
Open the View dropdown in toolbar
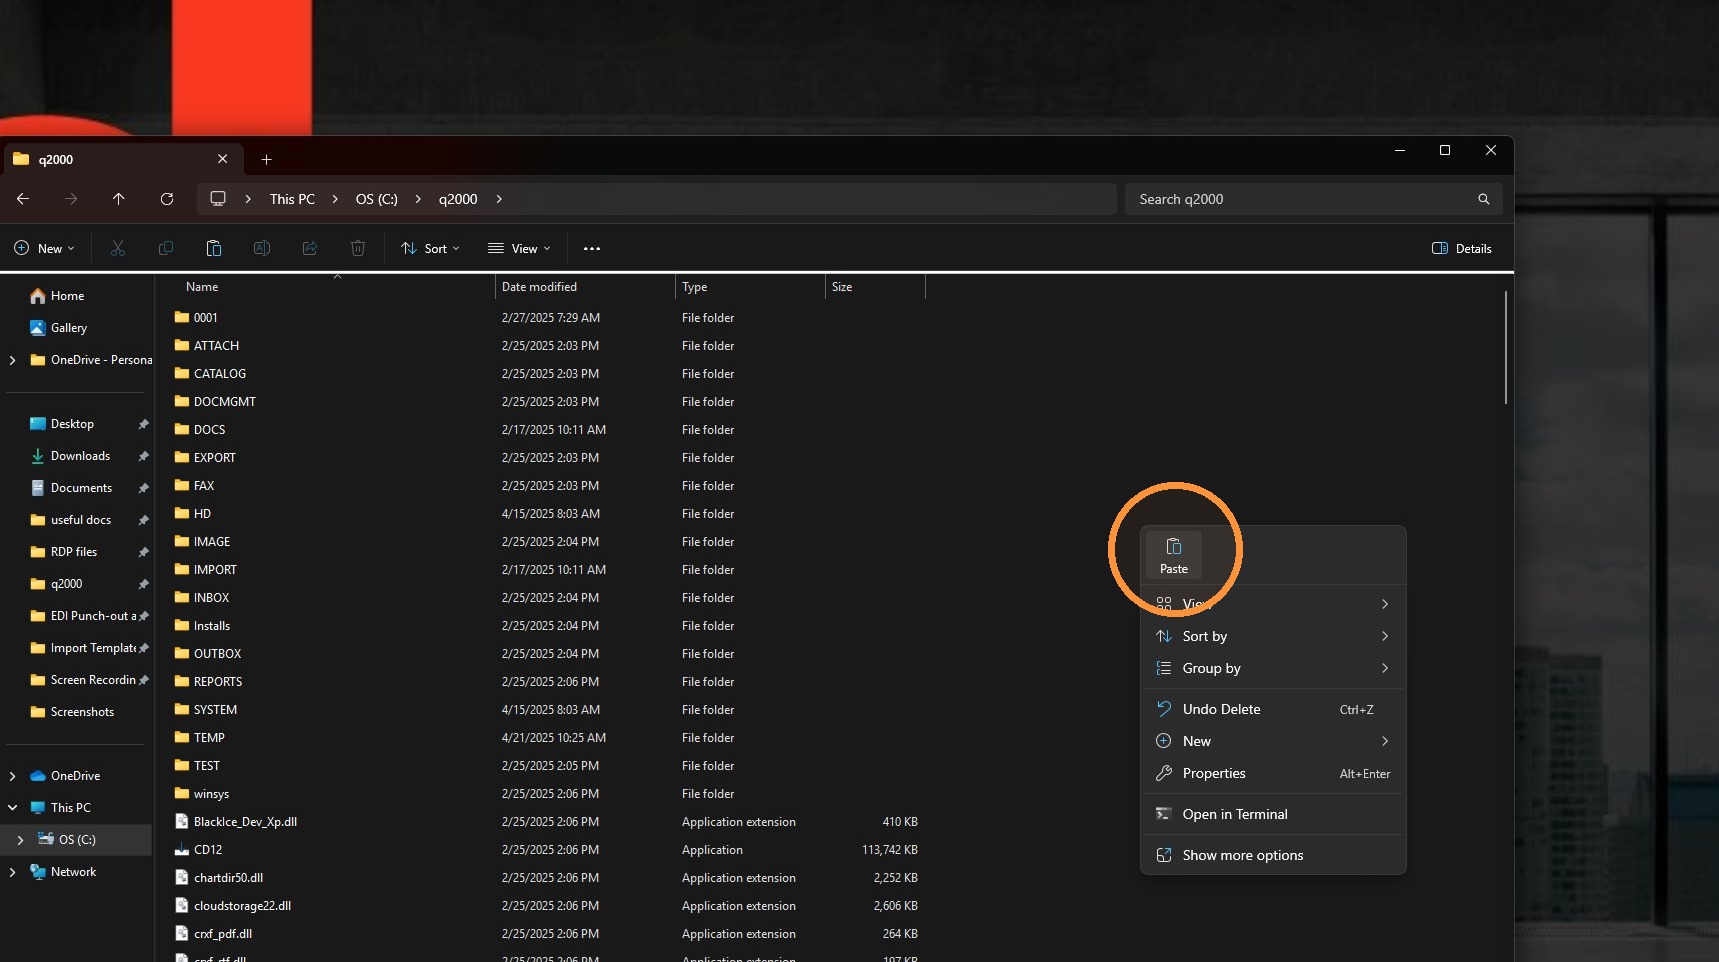[519, 248]
